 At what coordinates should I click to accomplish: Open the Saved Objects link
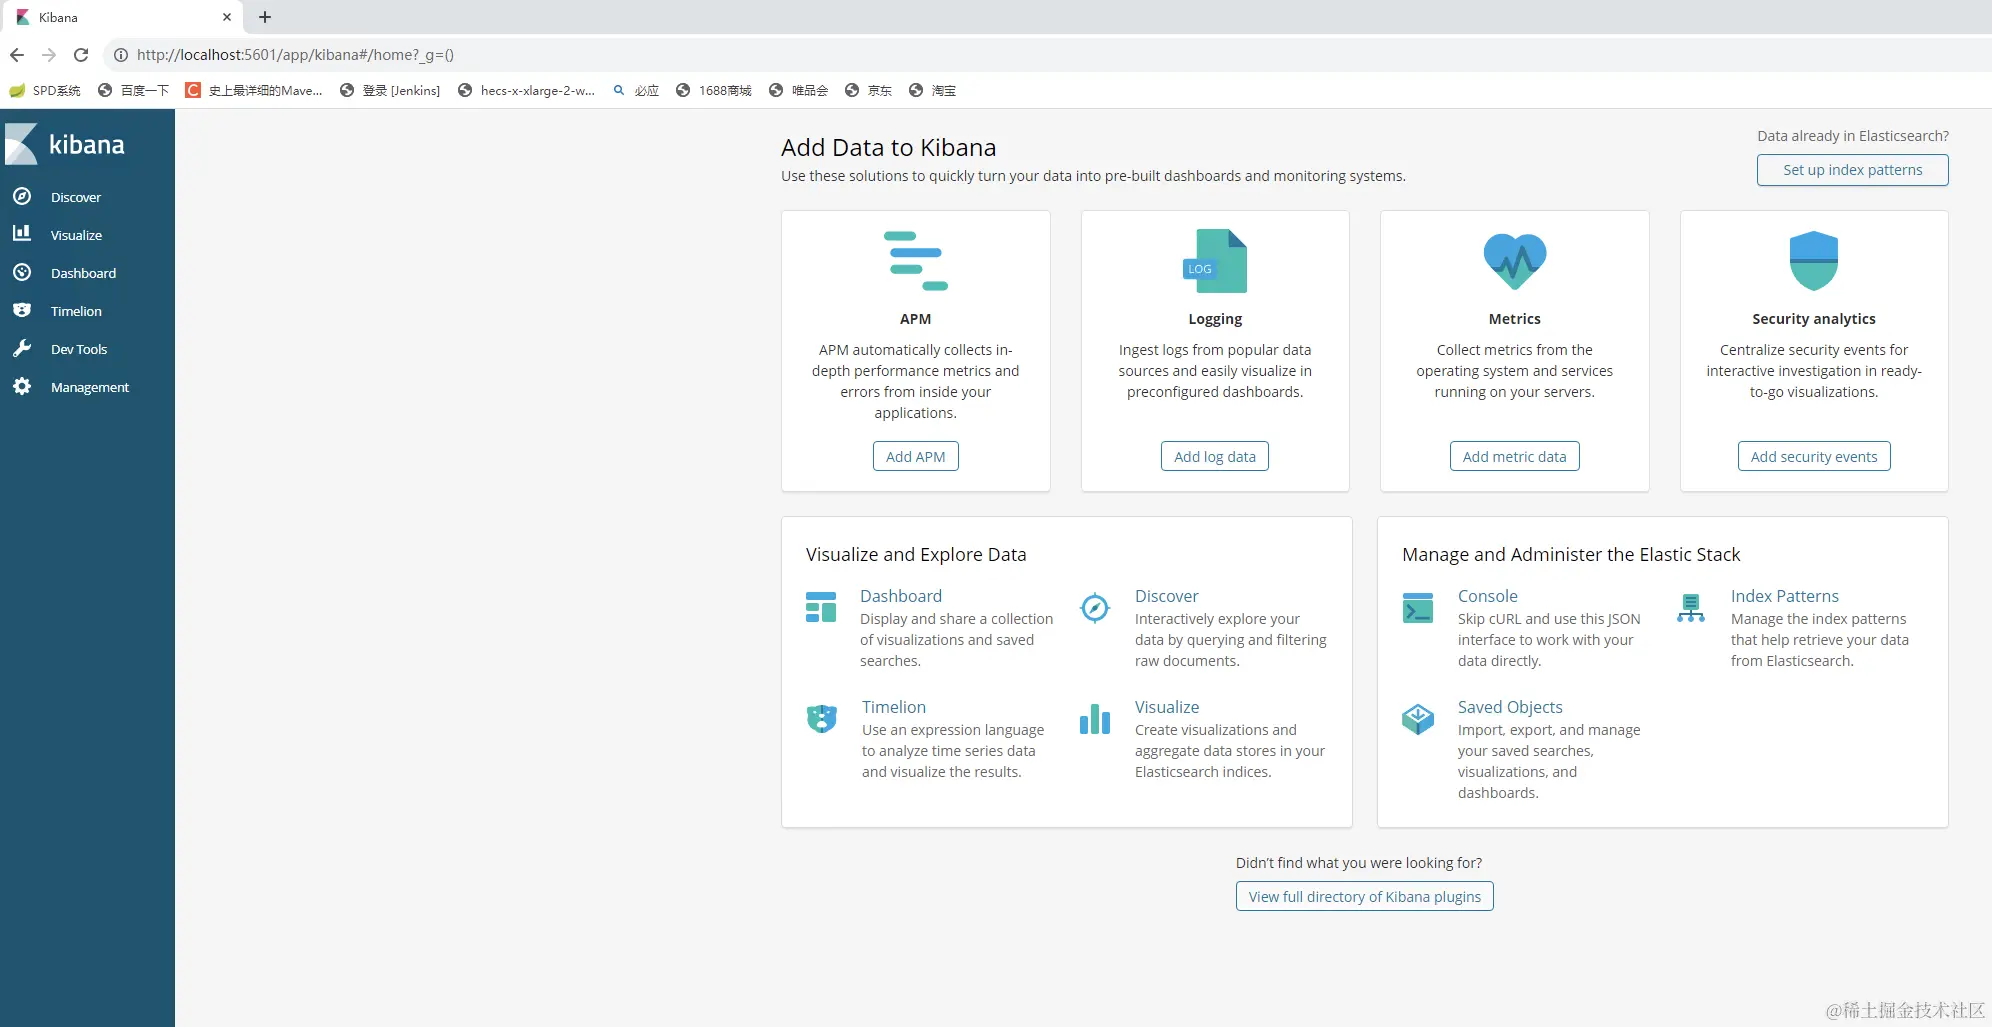1510,707
